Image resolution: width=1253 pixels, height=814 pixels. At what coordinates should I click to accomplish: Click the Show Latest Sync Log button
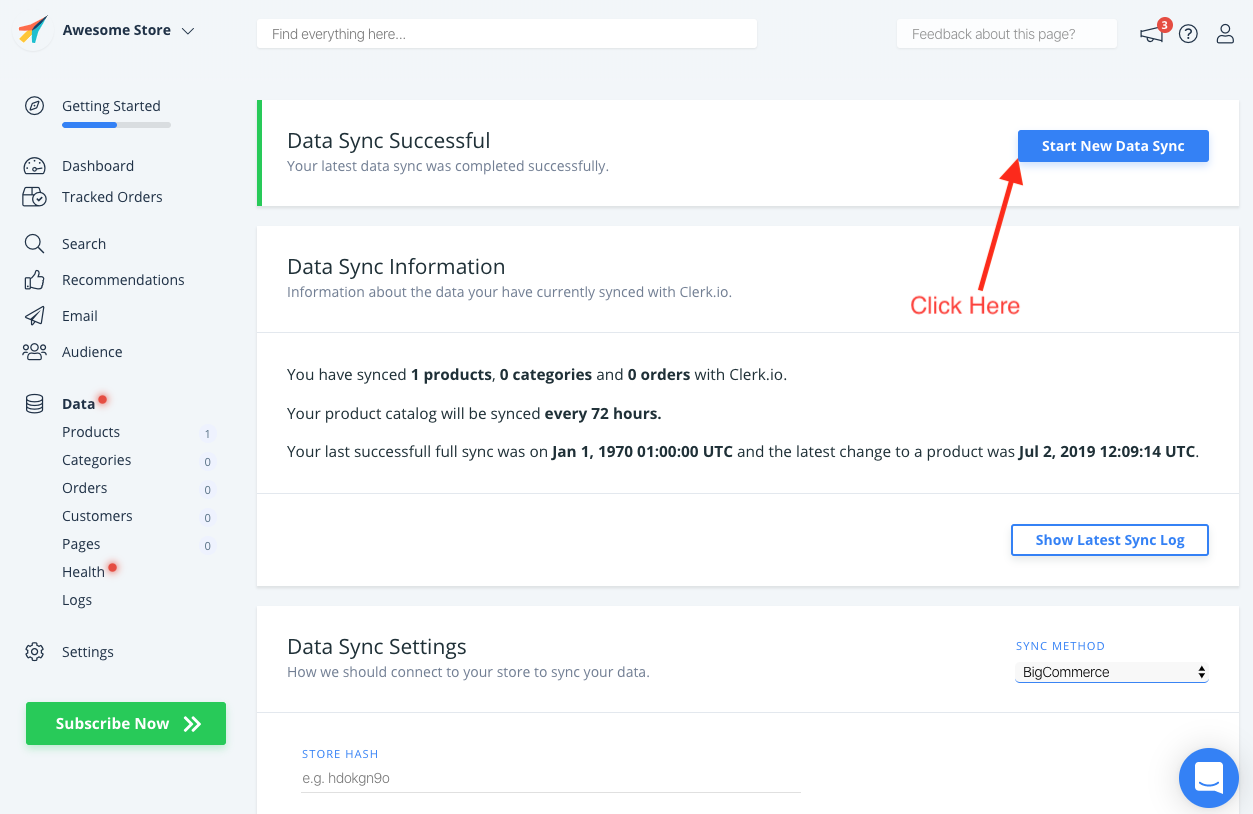click(1110, 540)
